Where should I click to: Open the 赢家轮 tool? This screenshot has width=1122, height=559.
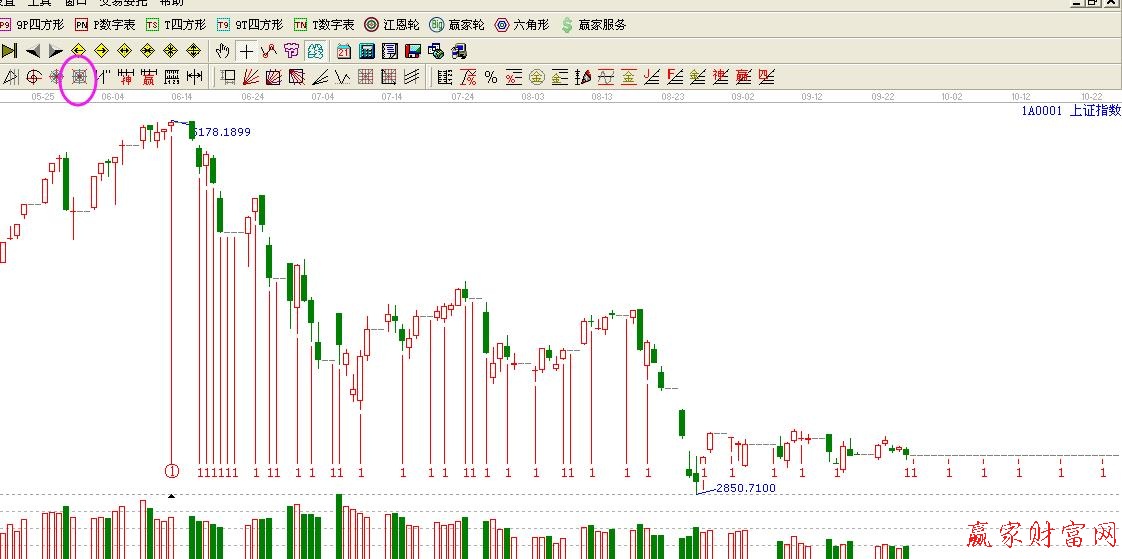pos(456,24)
